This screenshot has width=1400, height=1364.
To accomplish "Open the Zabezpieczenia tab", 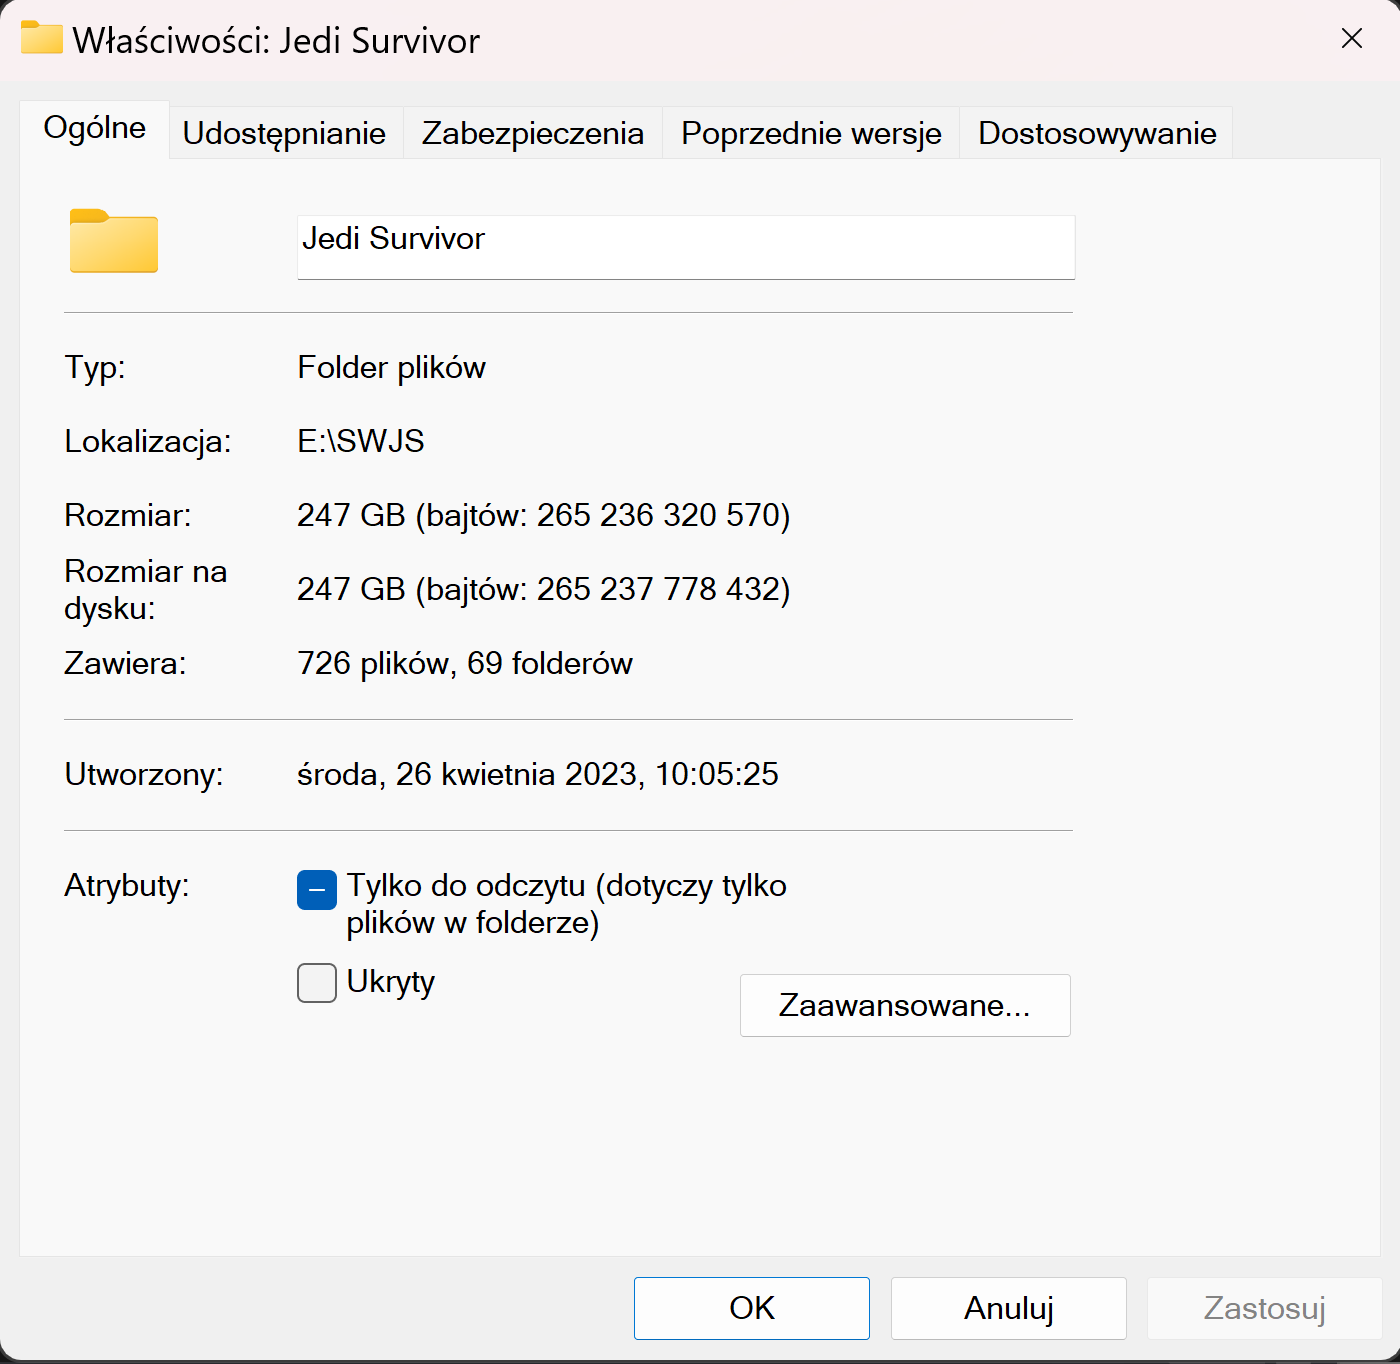I will (x=533, y=133).
